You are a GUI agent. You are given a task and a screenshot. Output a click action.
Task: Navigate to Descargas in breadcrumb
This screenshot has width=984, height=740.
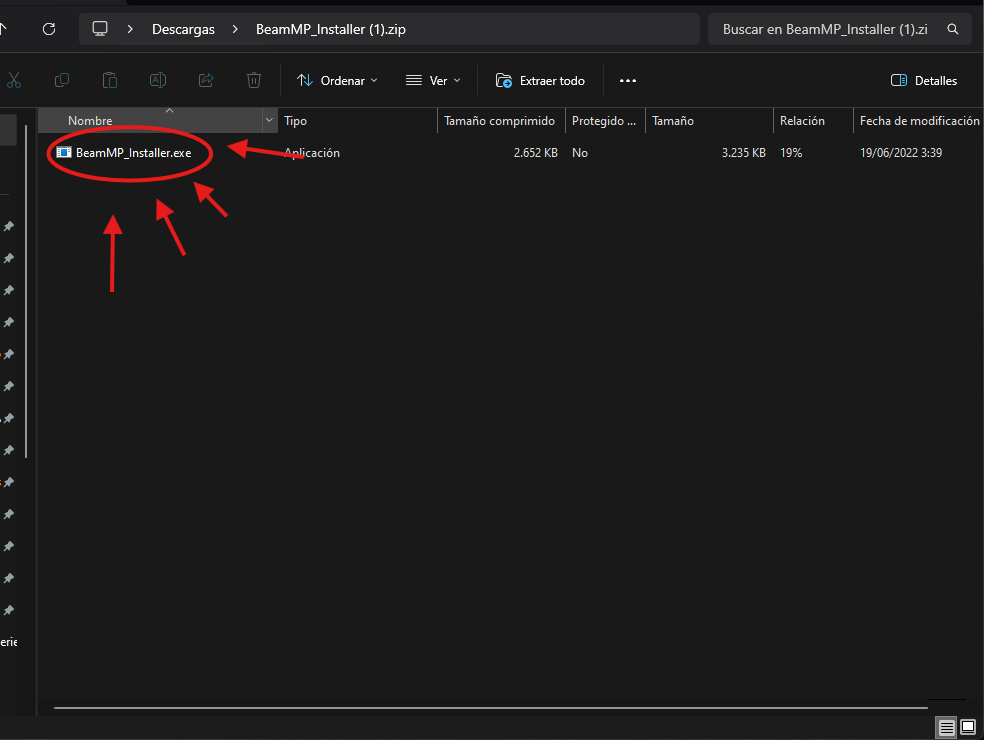[183, 29]
